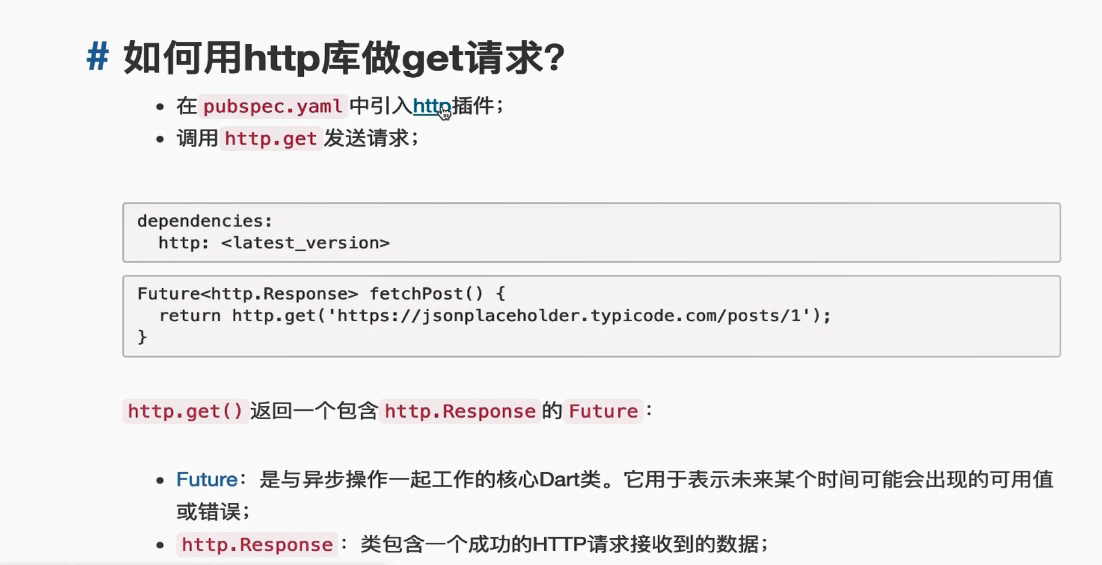Open the blue Future link
The height and width of the screenshot is (565, 1102).
point(207,479)
